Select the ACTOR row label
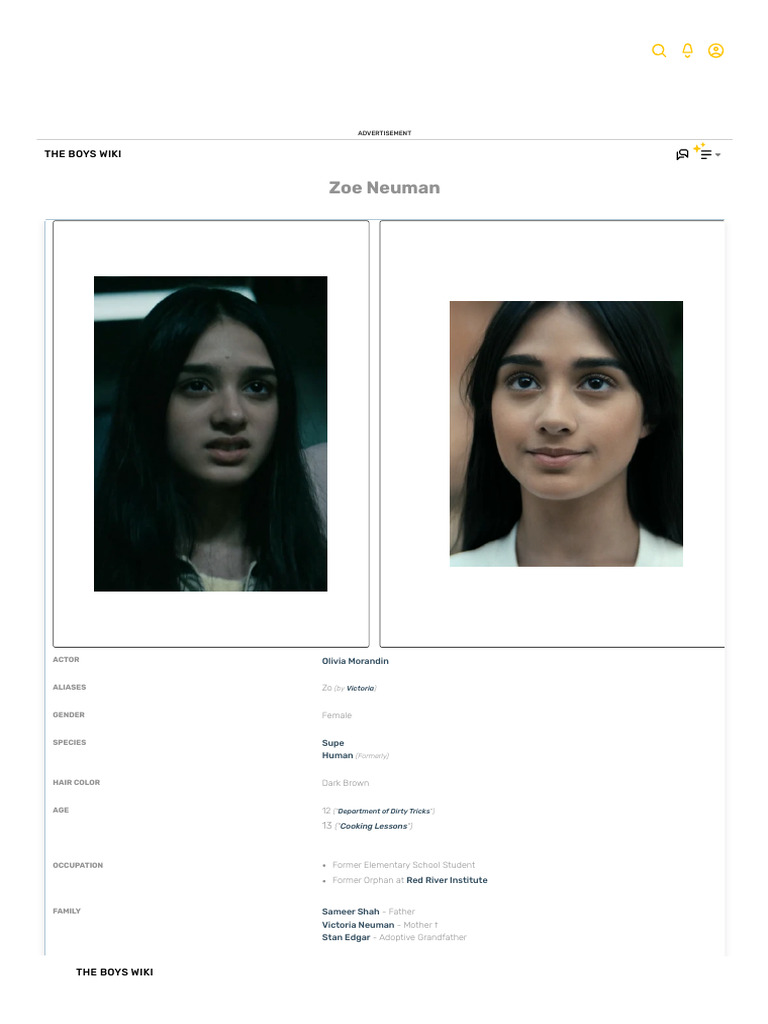 pyautogui.click(x=66, y=660)
